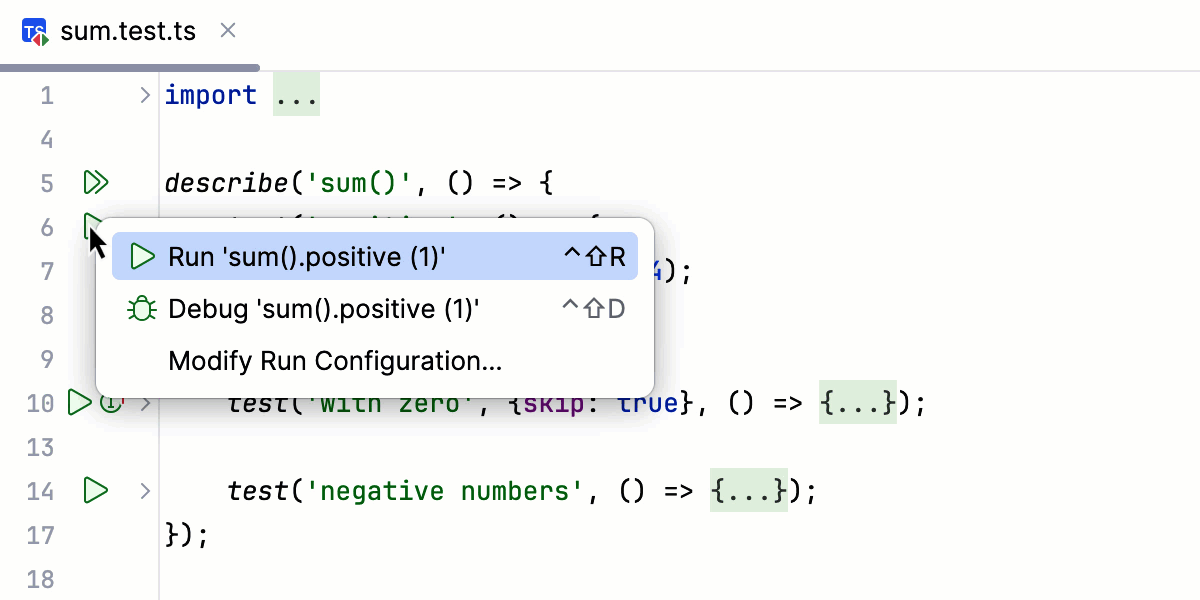This screenshot has width=1200, height=600.
Task: Click the debug bug icon in the menu
Action: pyautogui.click(x=141, y=309)
